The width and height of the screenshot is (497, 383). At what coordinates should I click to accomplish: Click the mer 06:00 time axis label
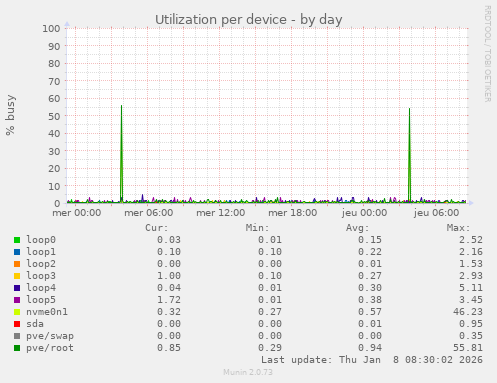coord(149,213)
